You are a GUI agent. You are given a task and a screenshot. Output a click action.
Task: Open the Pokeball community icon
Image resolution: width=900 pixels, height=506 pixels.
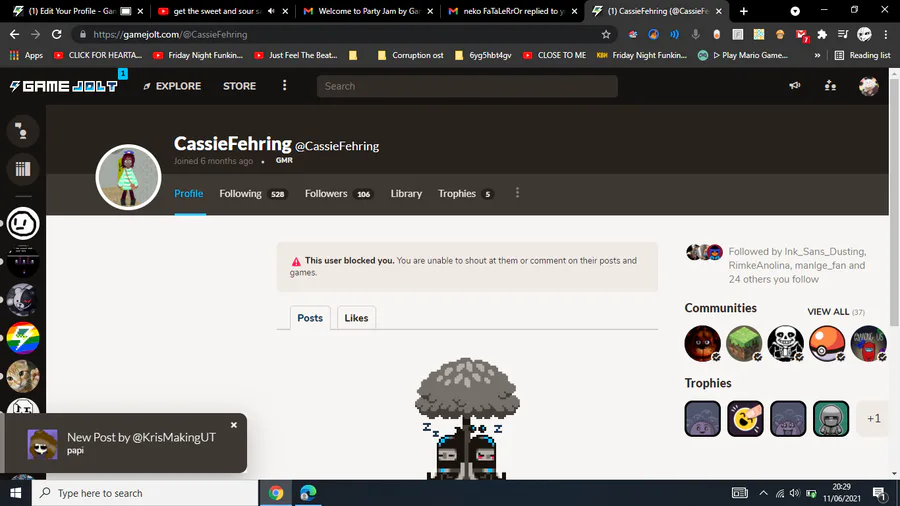827,343
